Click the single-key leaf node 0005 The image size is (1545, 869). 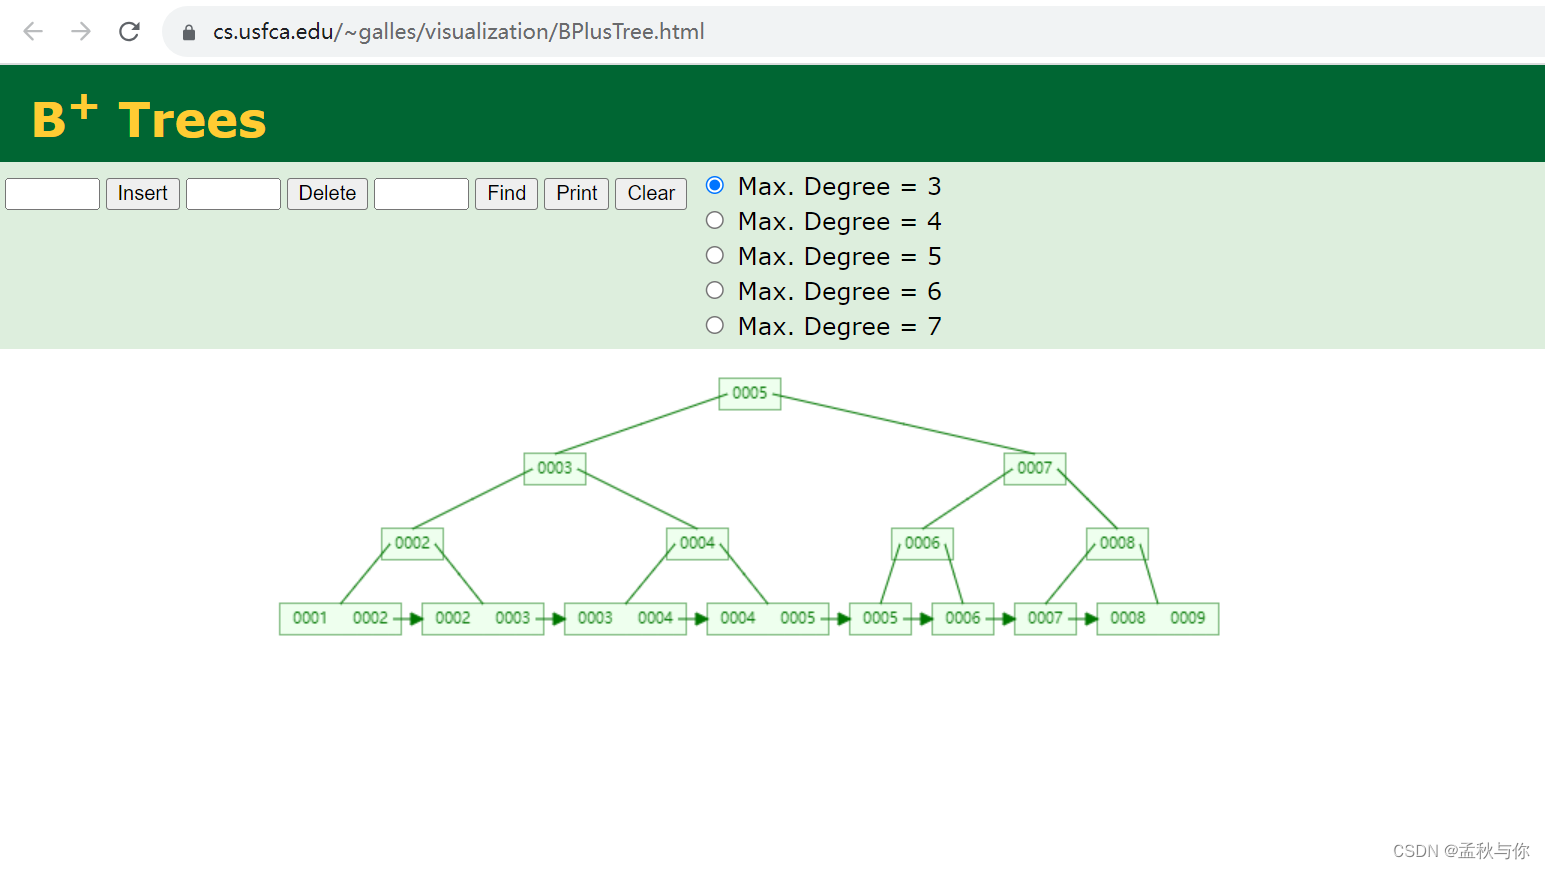pos(880,618)
